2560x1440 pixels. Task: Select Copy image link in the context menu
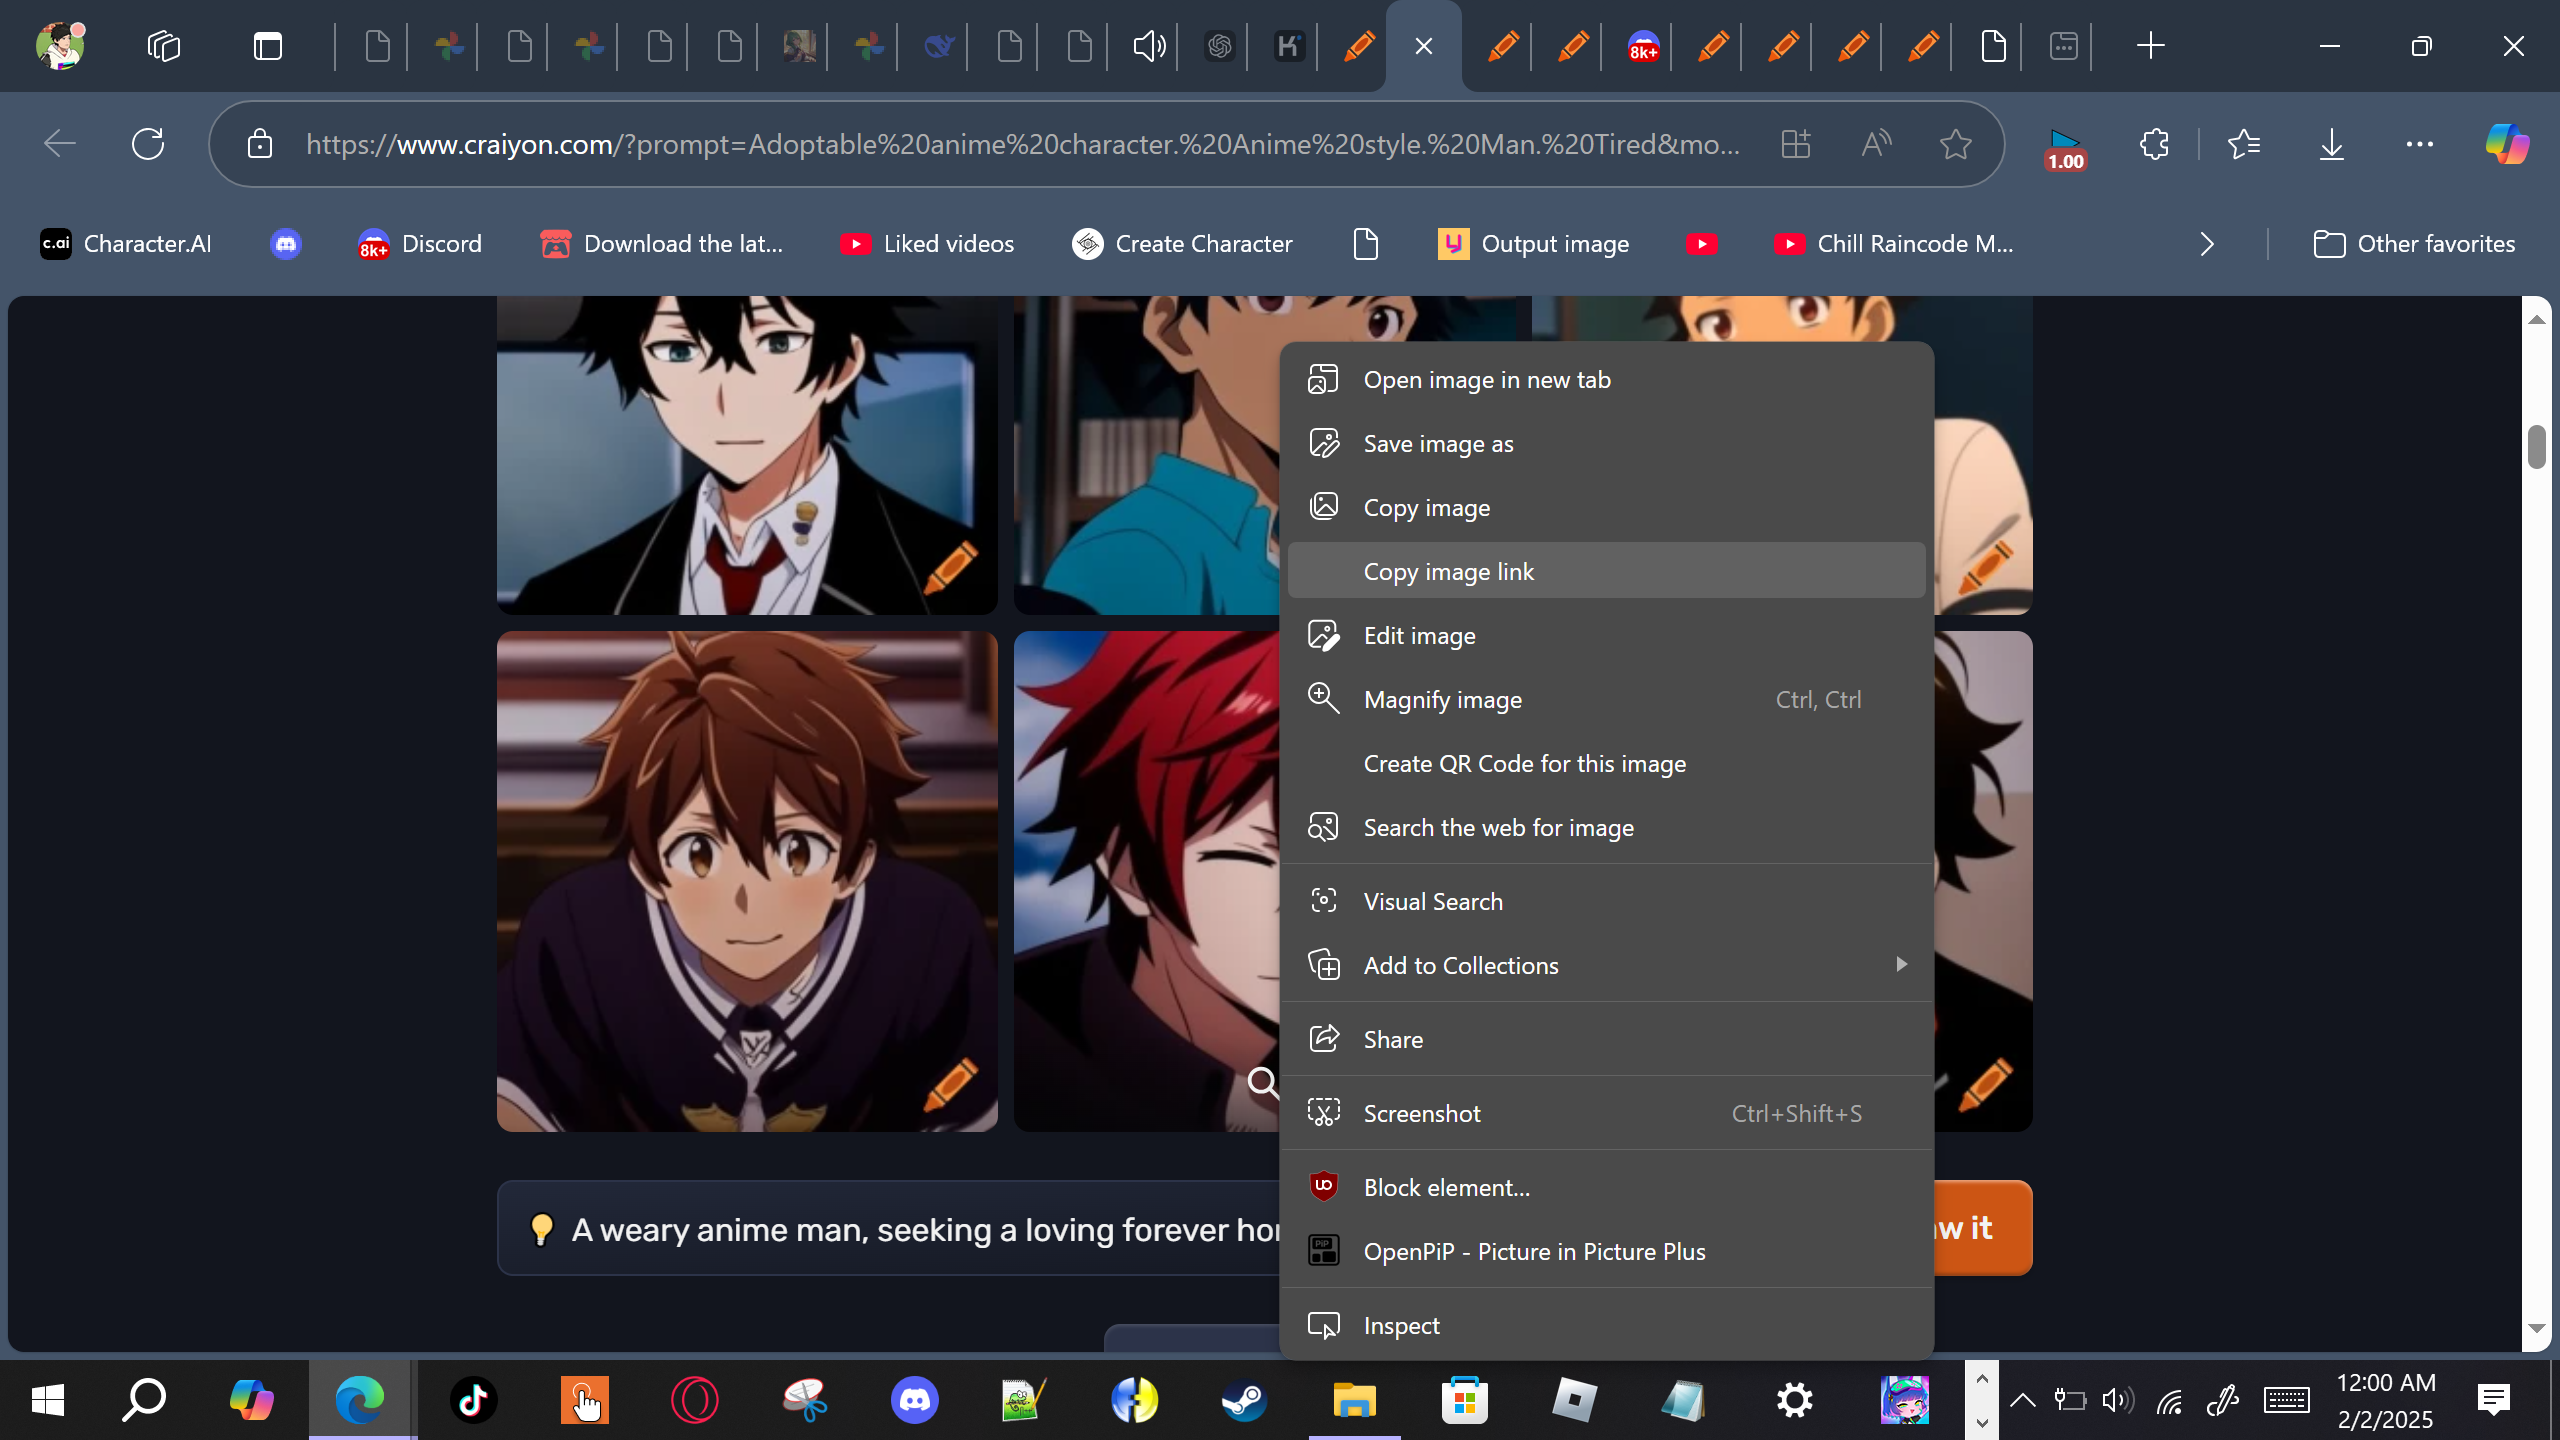1448,572
